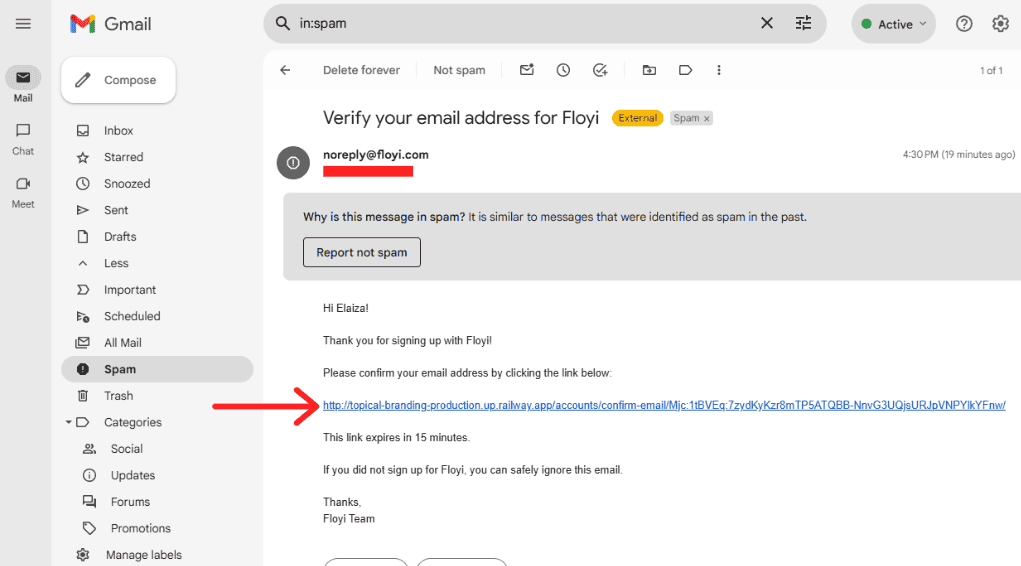The image size is (1021, 566).
Task: Open the Settings gear icon
Action: tap(1000, 24)
